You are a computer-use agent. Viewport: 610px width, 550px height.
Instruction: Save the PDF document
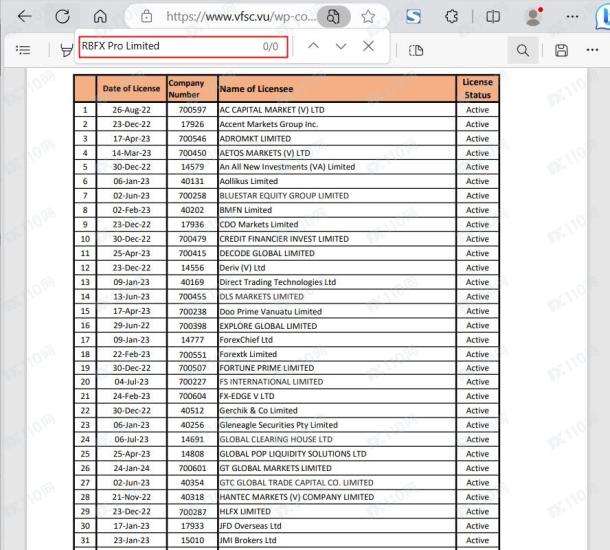pos(561,50)
